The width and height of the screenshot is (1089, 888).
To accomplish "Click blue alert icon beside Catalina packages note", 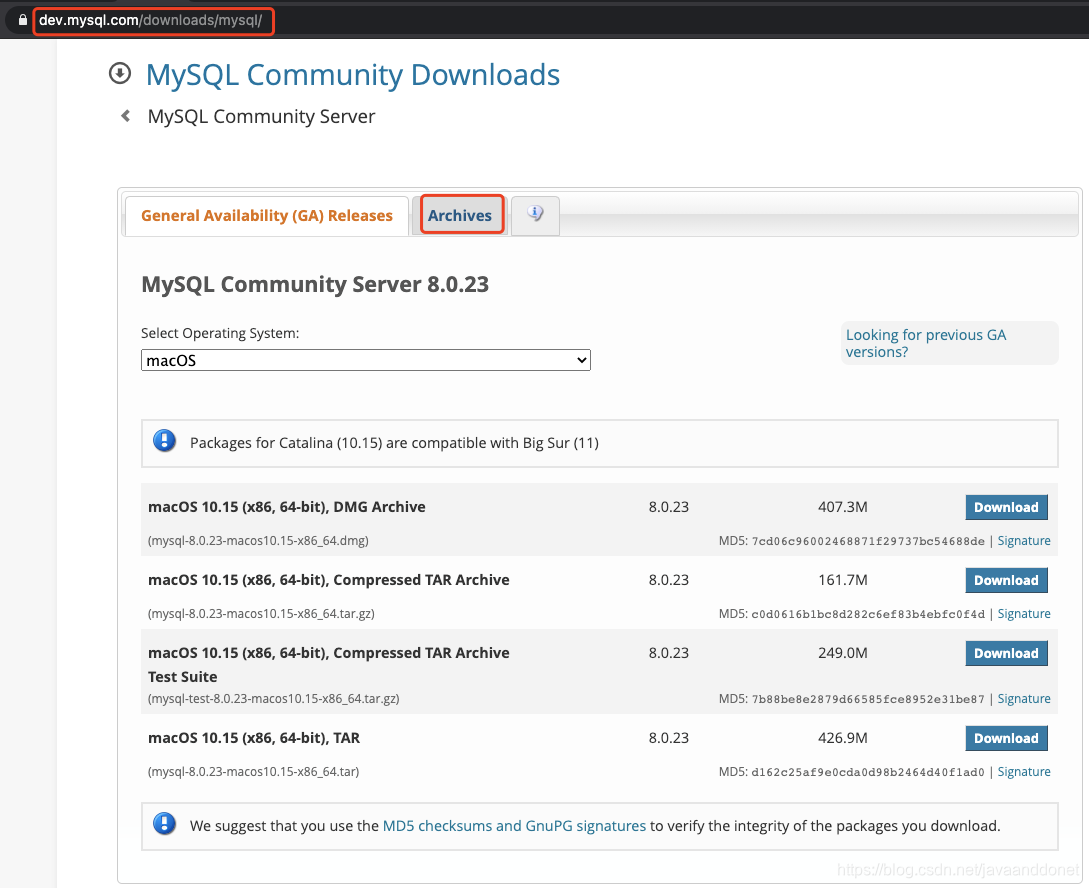I will (165, 441).
